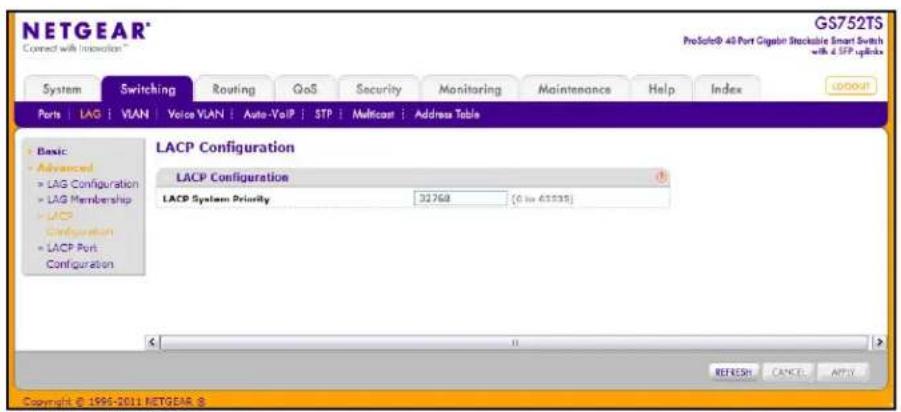Screen dimensions: 901x412
Task: Click the LOGOUT button
Action: point(852,86)
